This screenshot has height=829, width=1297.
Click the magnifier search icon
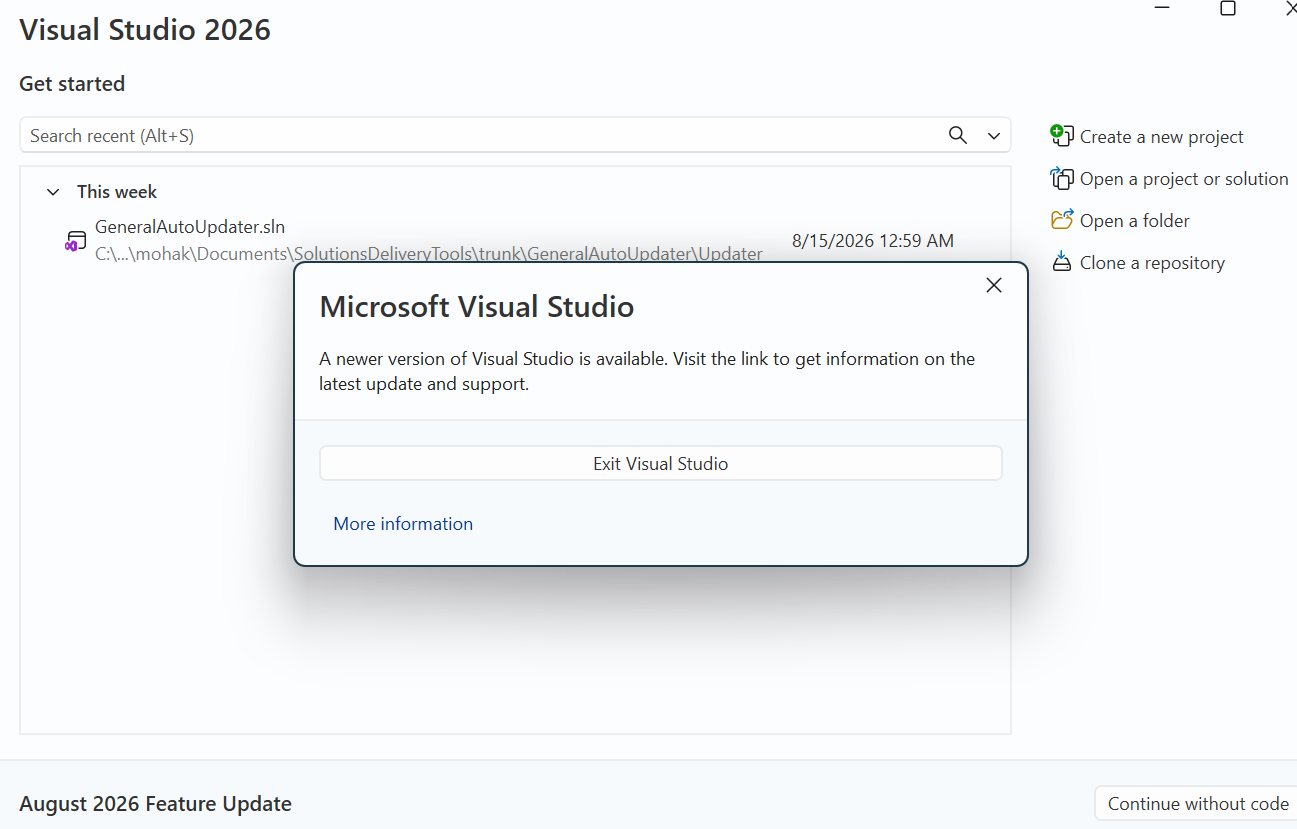click(958, 135)
